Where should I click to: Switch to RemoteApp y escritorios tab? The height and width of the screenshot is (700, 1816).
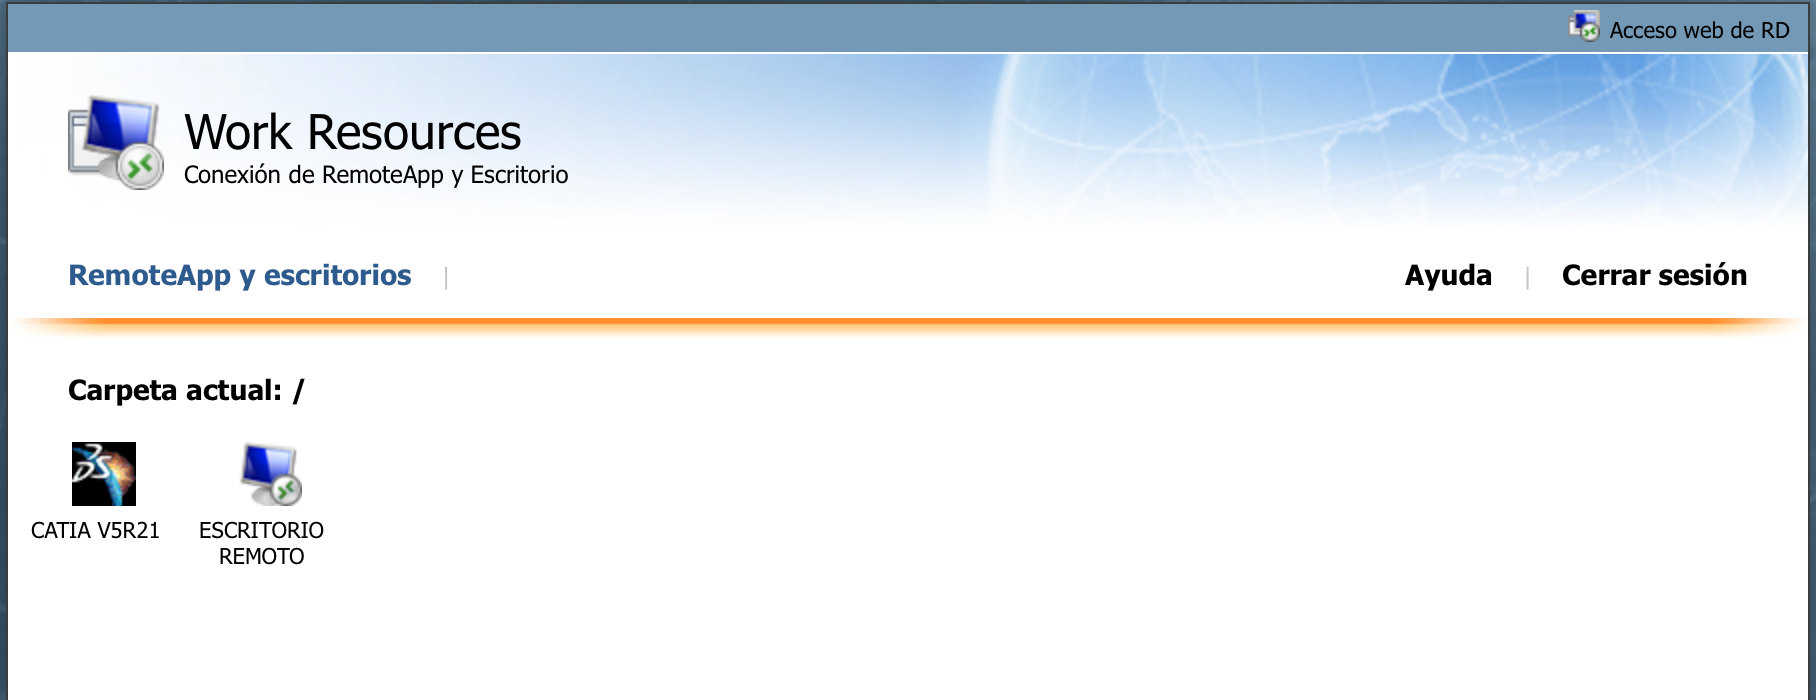pos(240,275)
